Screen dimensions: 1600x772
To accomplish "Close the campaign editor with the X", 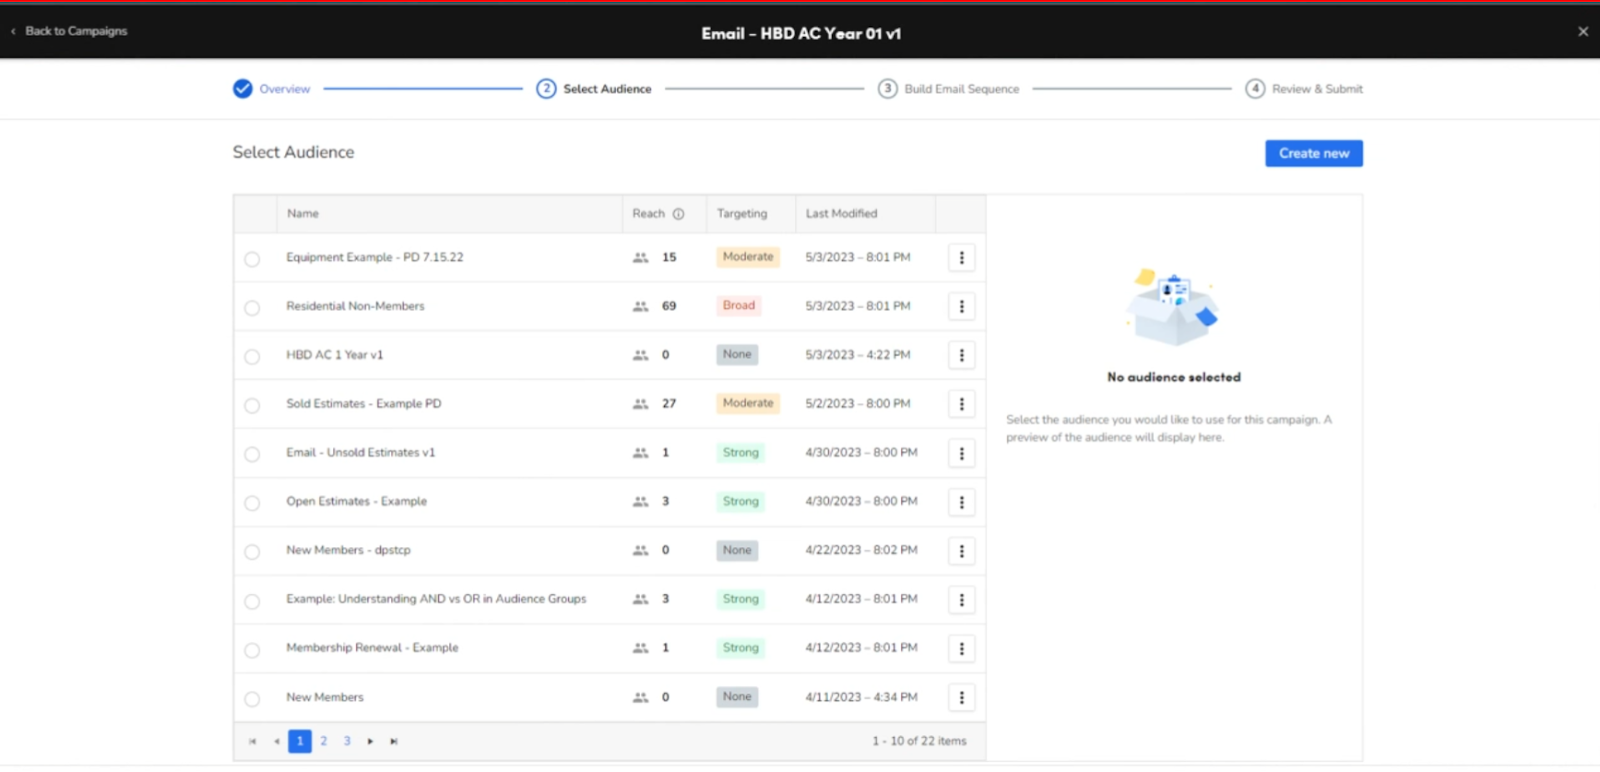I will click(x=1583, y=32).
